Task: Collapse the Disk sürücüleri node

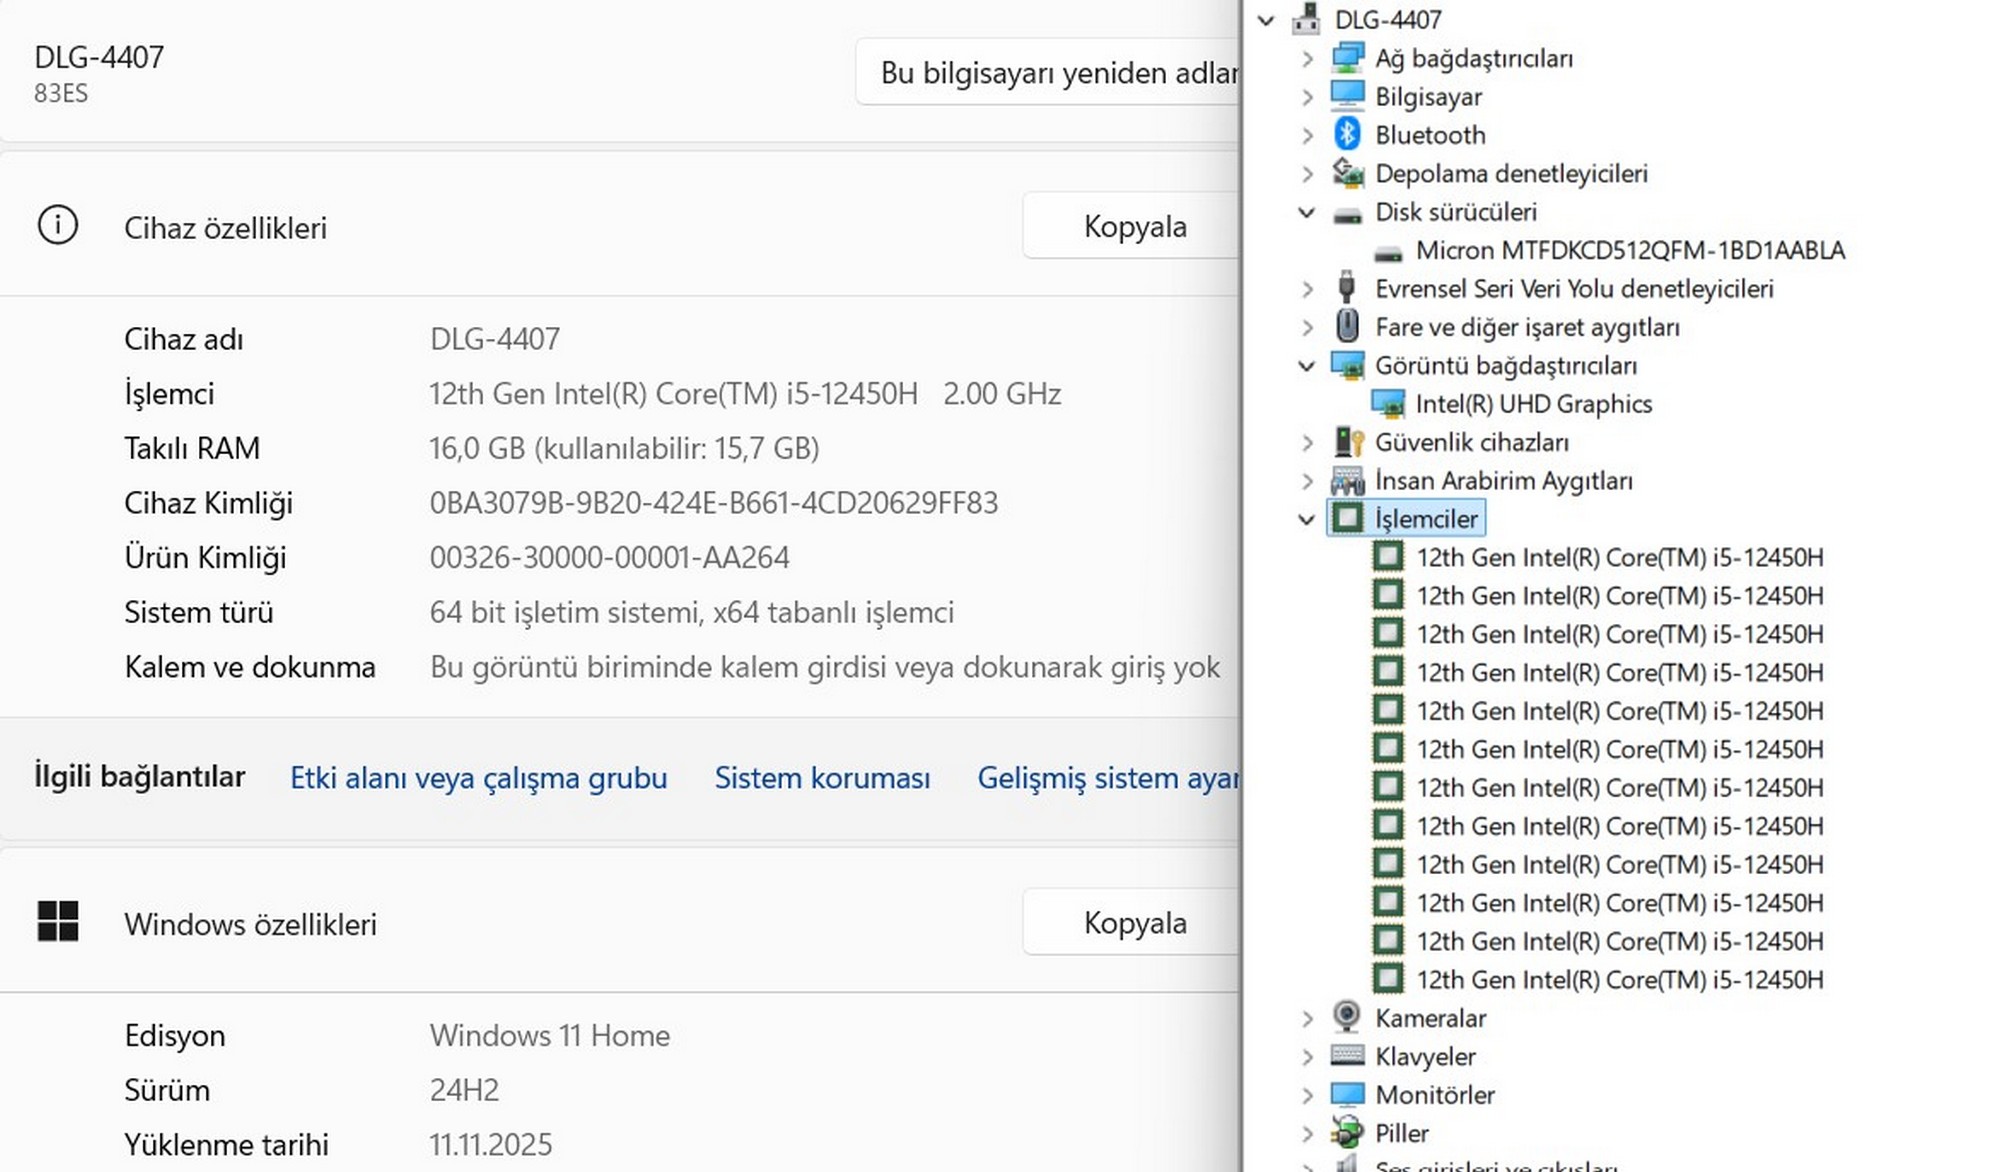Action: (1306, 212)
